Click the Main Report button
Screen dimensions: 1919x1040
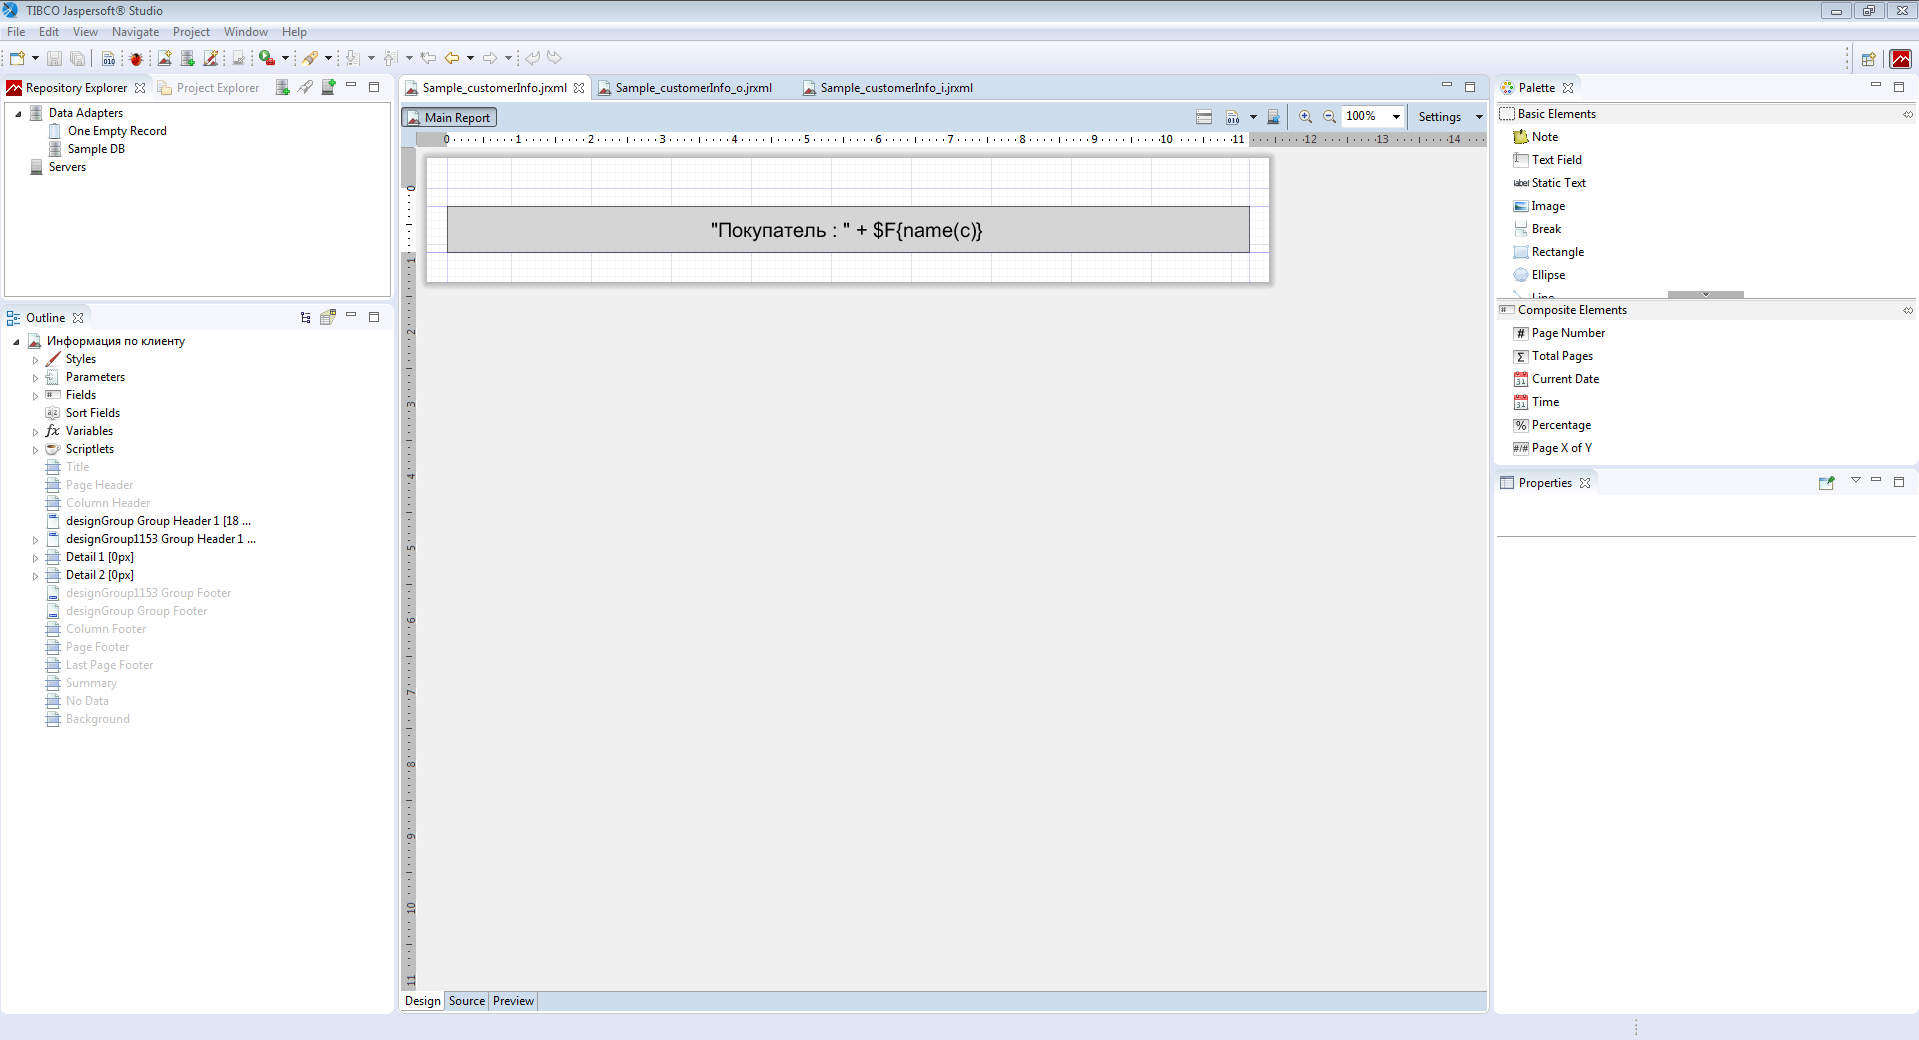point(449,117)
